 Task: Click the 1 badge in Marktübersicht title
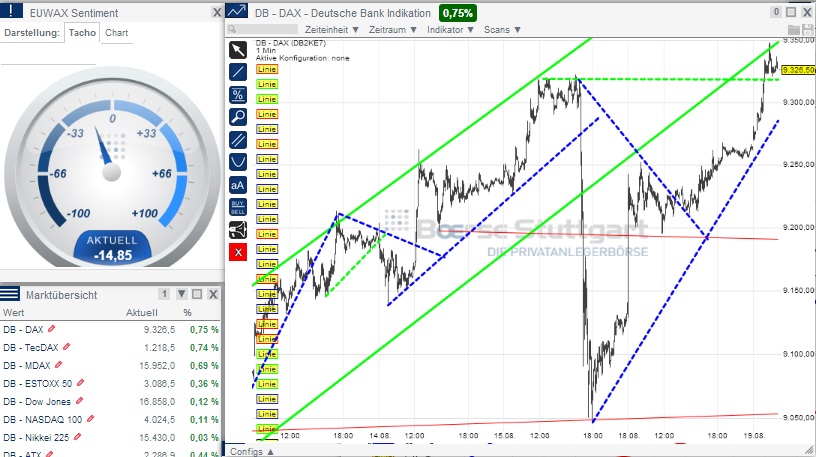[164, 294]
